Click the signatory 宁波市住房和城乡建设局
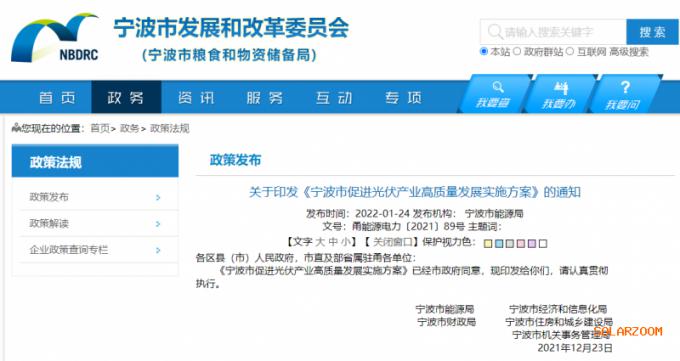 pos(559,322)
